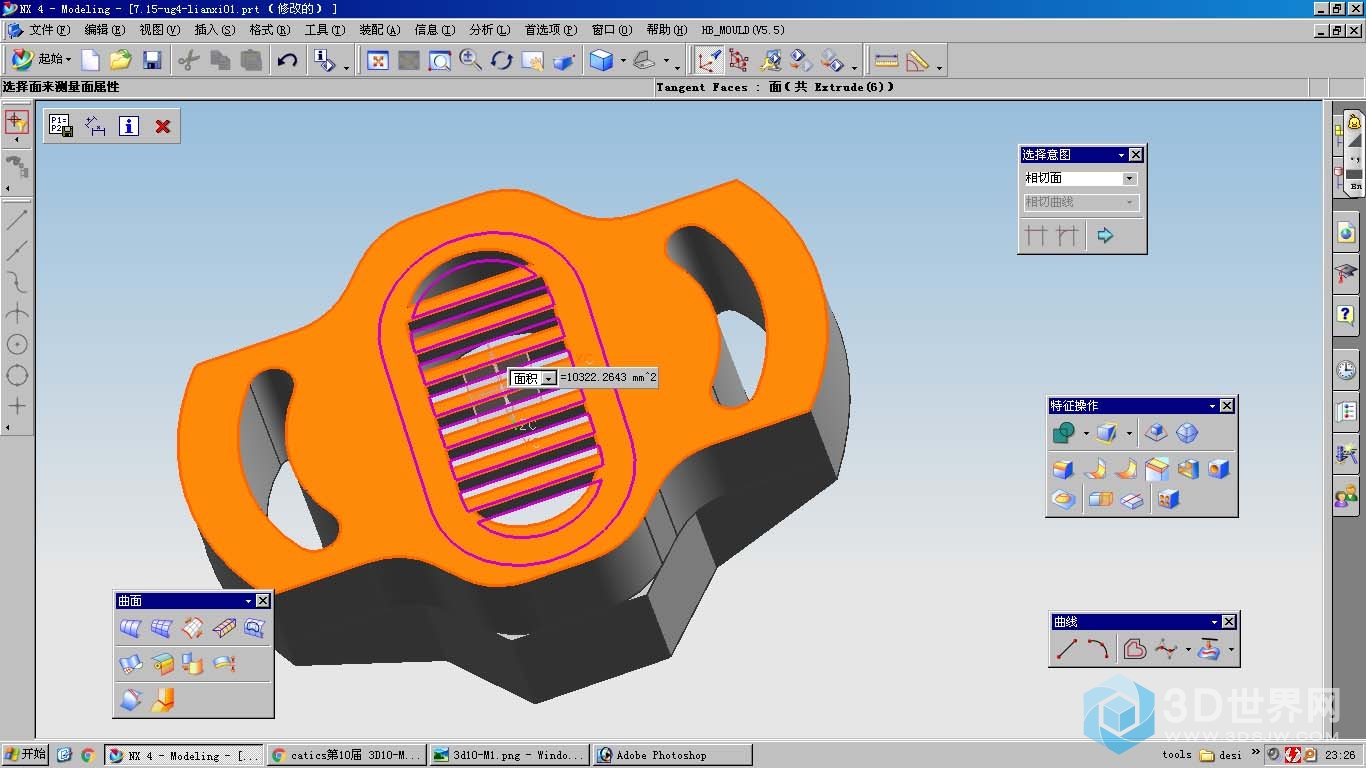This screenshot has height=768, width=1366.
Task: Switch to 3d10-M1.png window in taskbar
Action: tap(509, 756)
